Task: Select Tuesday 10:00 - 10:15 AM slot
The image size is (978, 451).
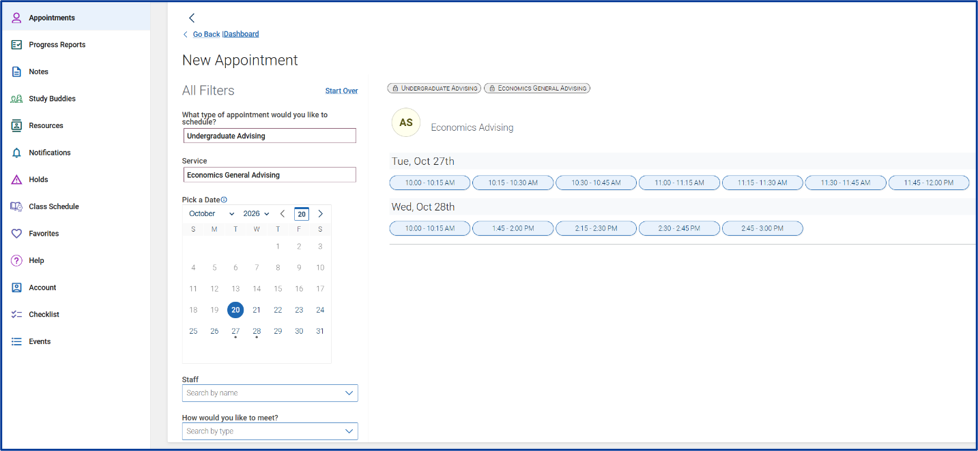Action: (x=430, y=183)
